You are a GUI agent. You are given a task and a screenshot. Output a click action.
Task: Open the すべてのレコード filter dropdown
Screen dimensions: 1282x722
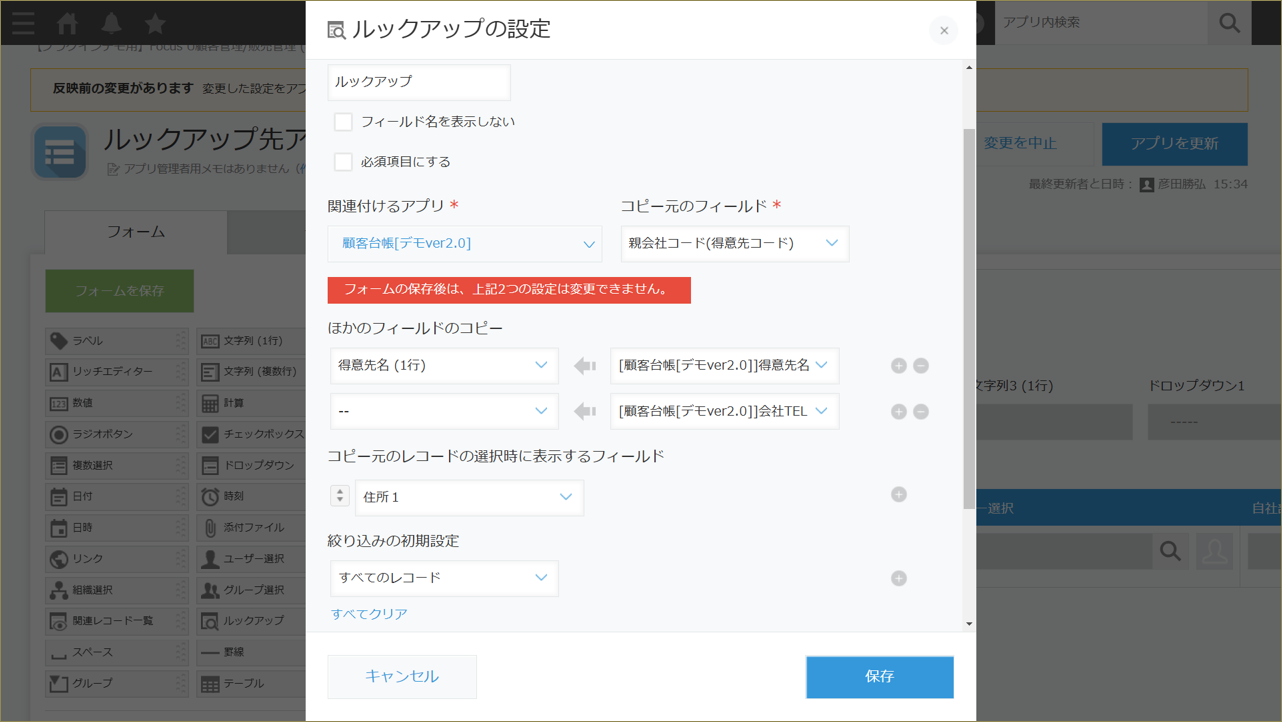(444, 578)
